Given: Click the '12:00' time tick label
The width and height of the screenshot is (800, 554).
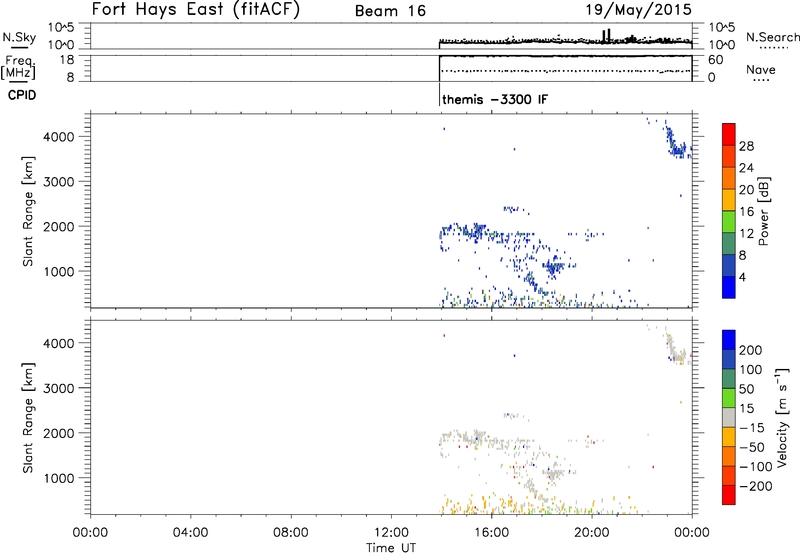Looking at the screenshot, I should coord(391,533).
